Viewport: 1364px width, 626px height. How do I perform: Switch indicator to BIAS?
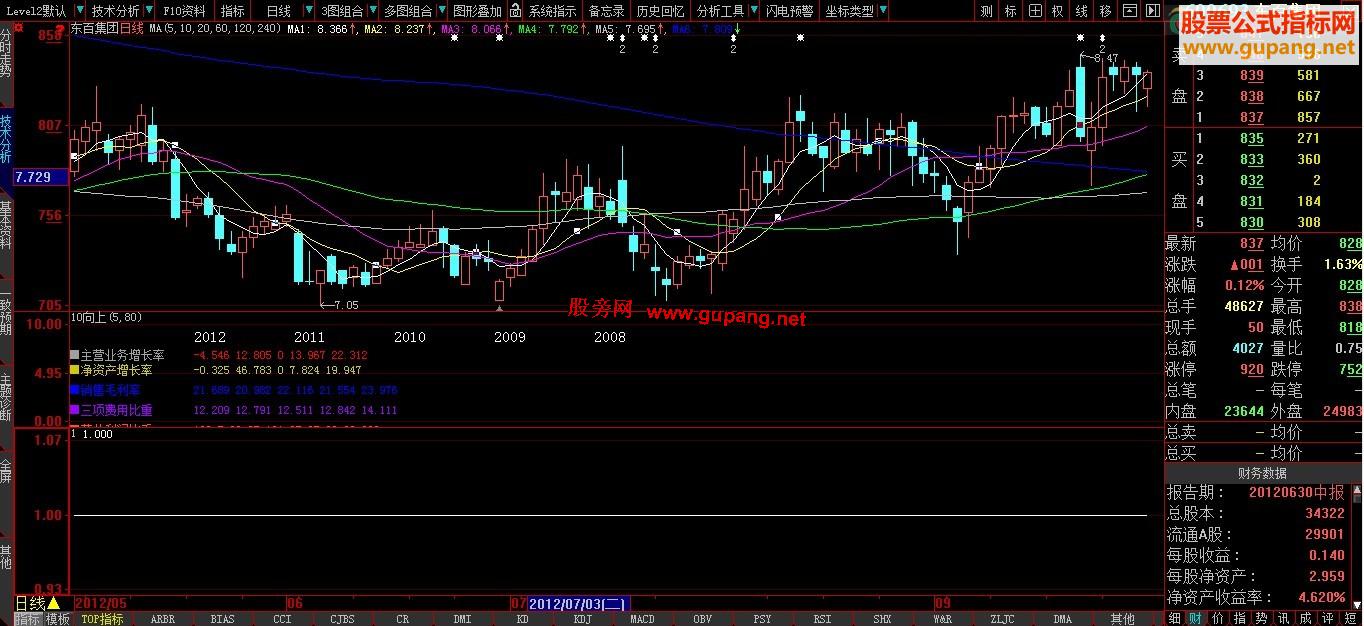pos(222,619)
